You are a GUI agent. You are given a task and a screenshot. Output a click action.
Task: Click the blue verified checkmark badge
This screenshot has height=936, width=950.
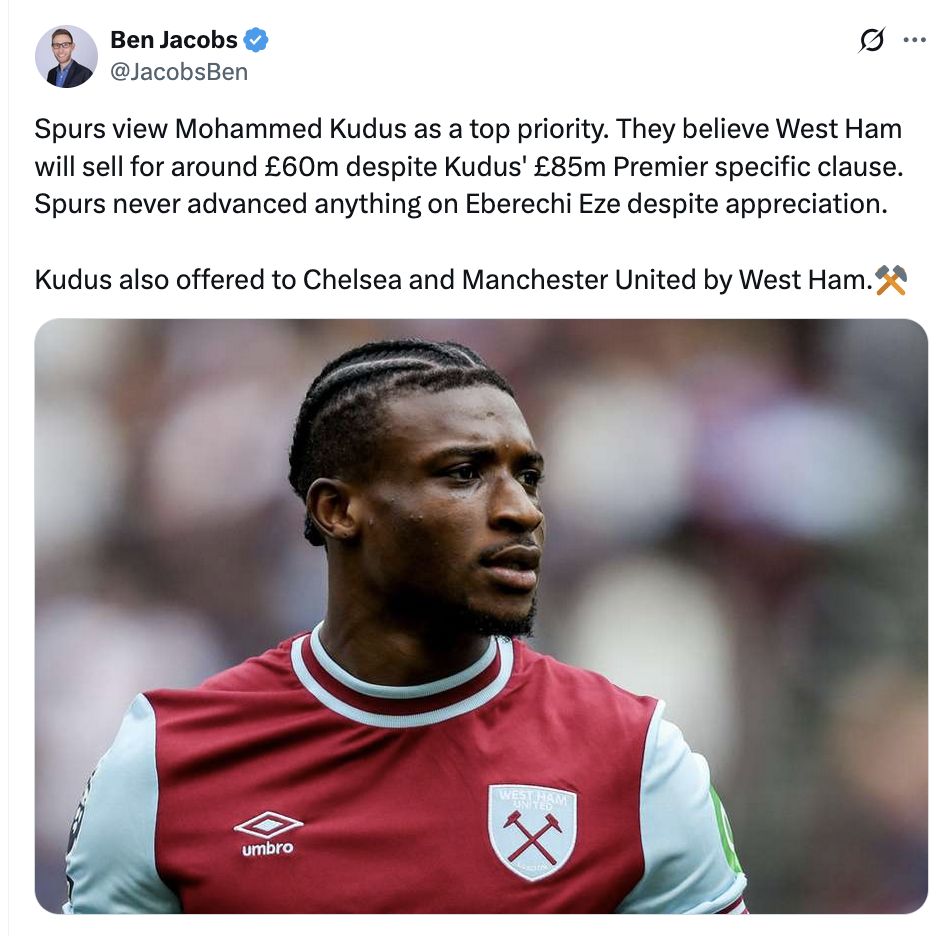[x=256, y=40]
